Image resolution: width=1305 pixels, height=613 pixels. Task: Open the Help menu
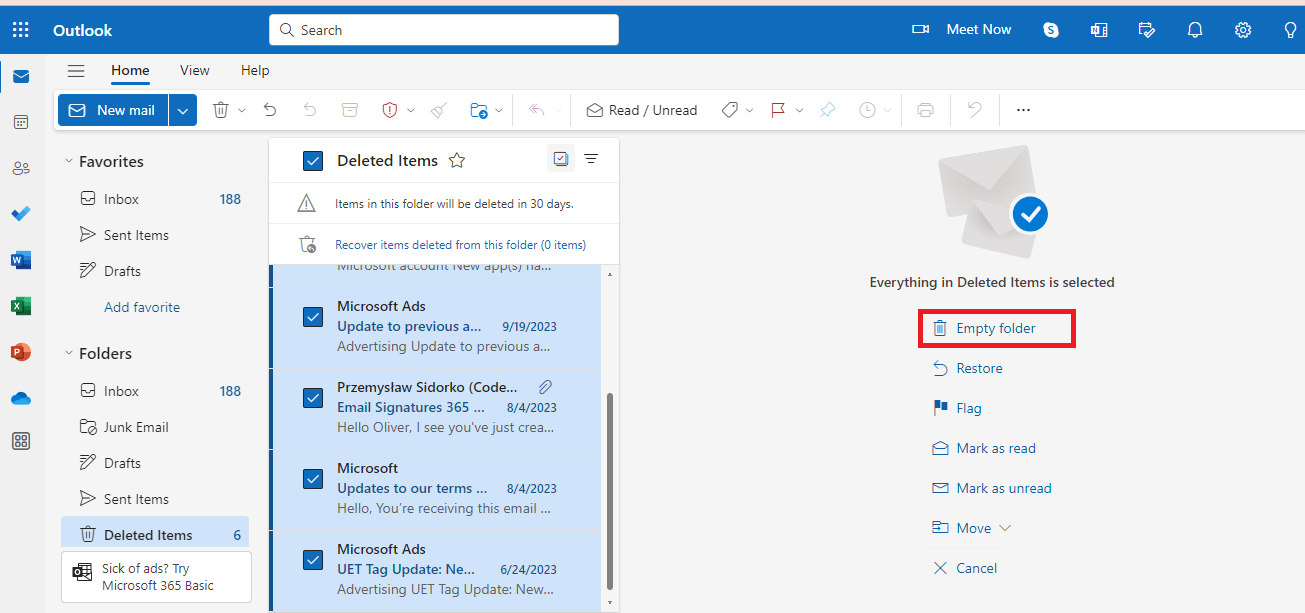tap(254, 70)
